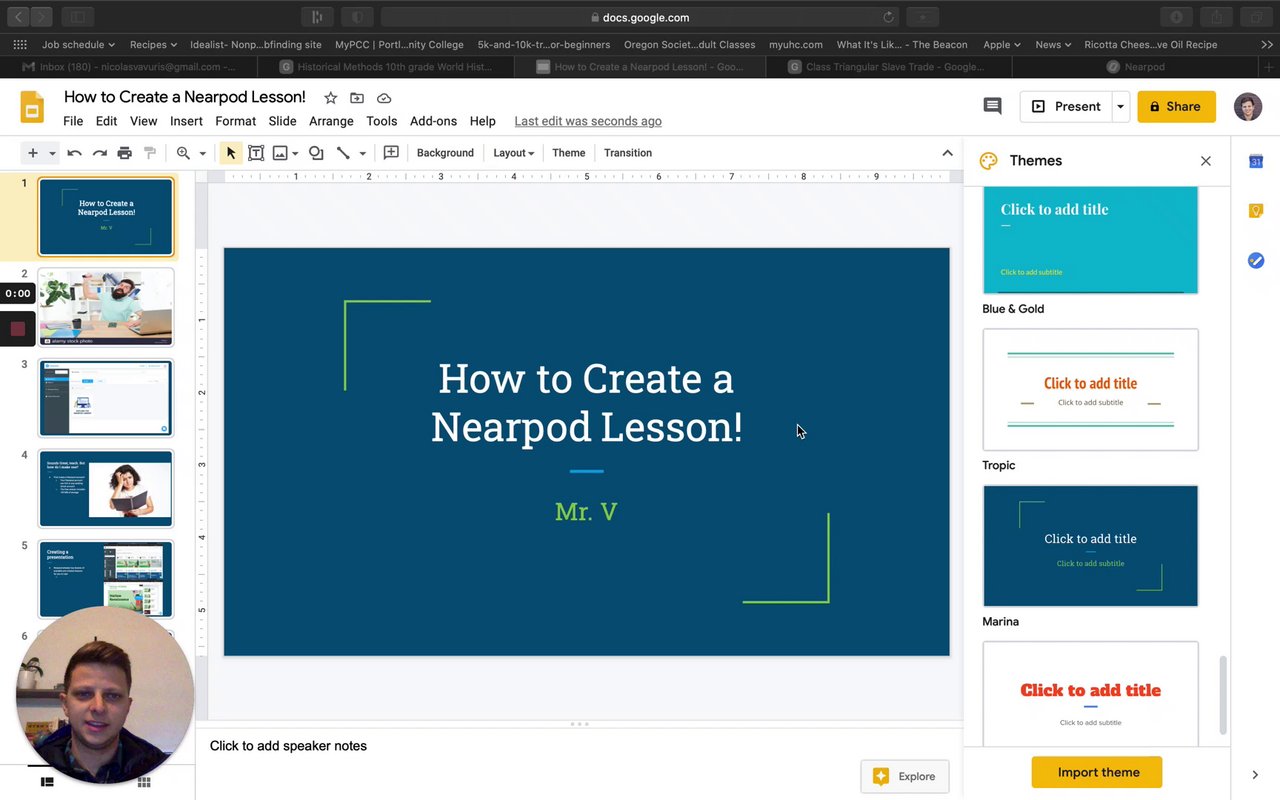Select the Shape tool
1280x800 pixels.
[x=316, y=153]
